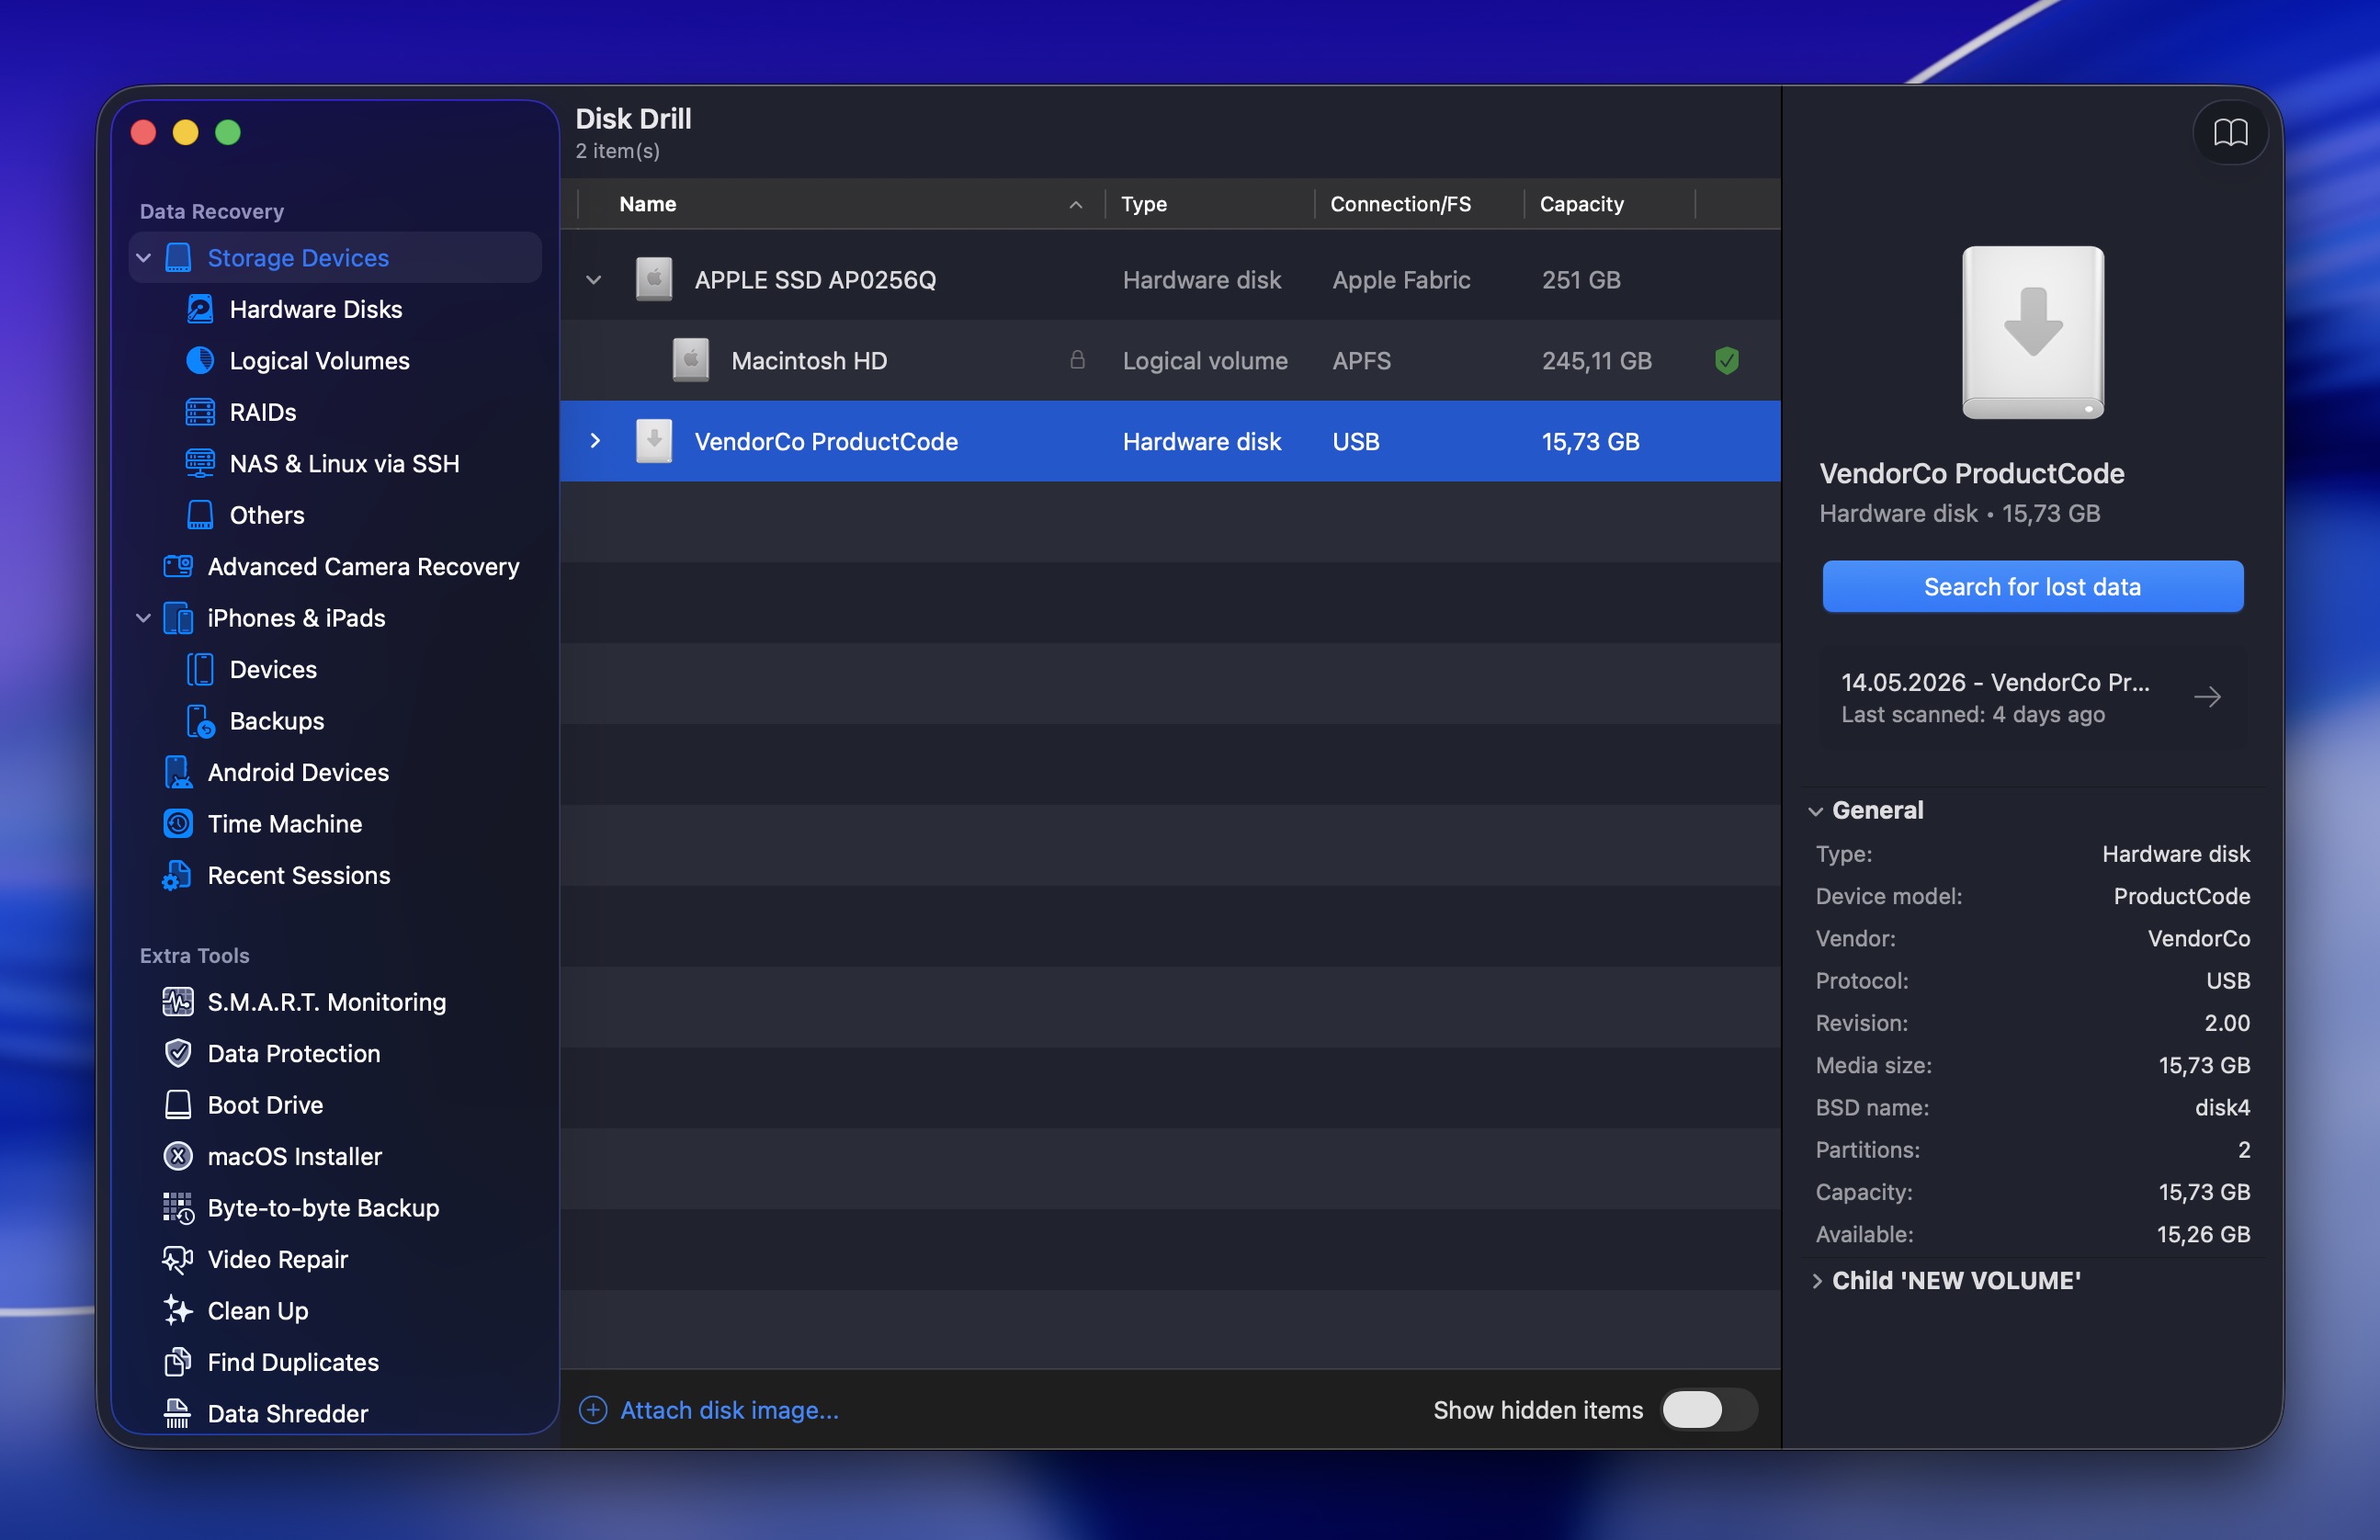Image resolution: width=2380 pixels, height=1540 pixels.
Task: Click the Advanced Camera Recovery icon
Action: [178, 566]
